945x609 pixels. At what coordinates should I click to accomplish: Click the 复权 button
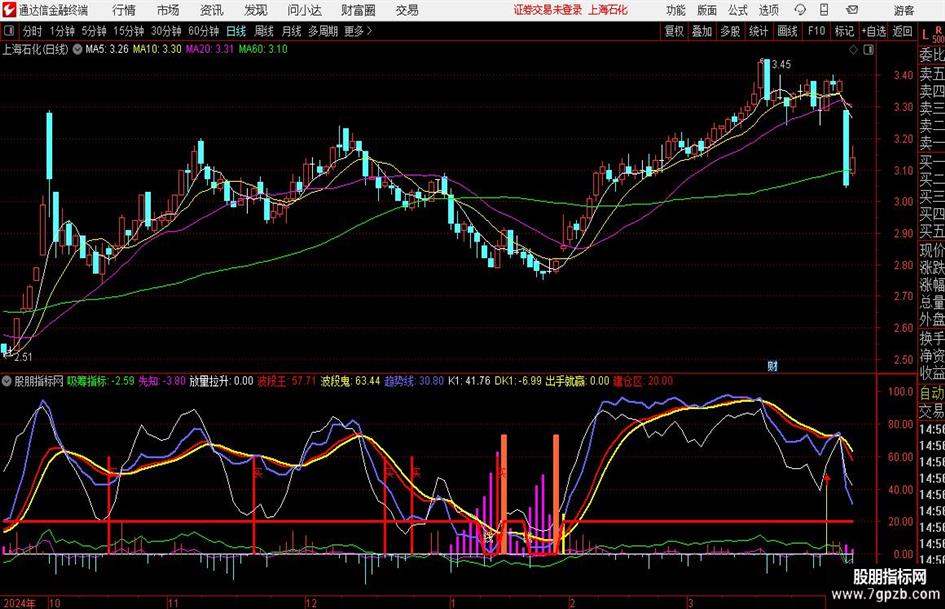point(674,31)
